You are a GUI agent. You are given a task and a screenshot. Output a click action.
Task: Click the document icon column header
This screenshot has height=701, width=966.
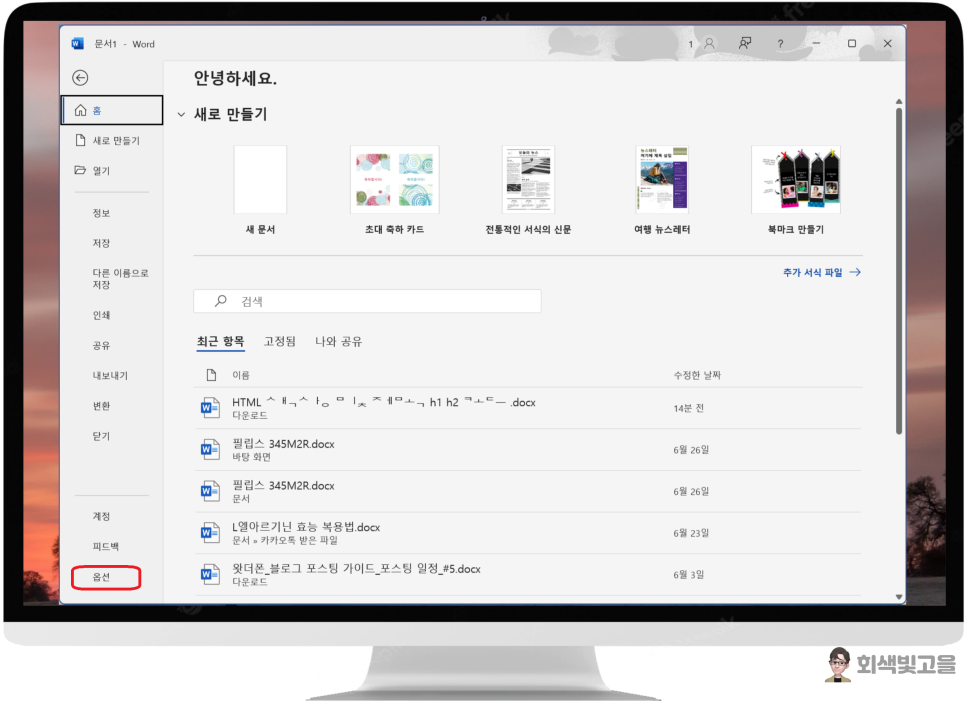211,375
